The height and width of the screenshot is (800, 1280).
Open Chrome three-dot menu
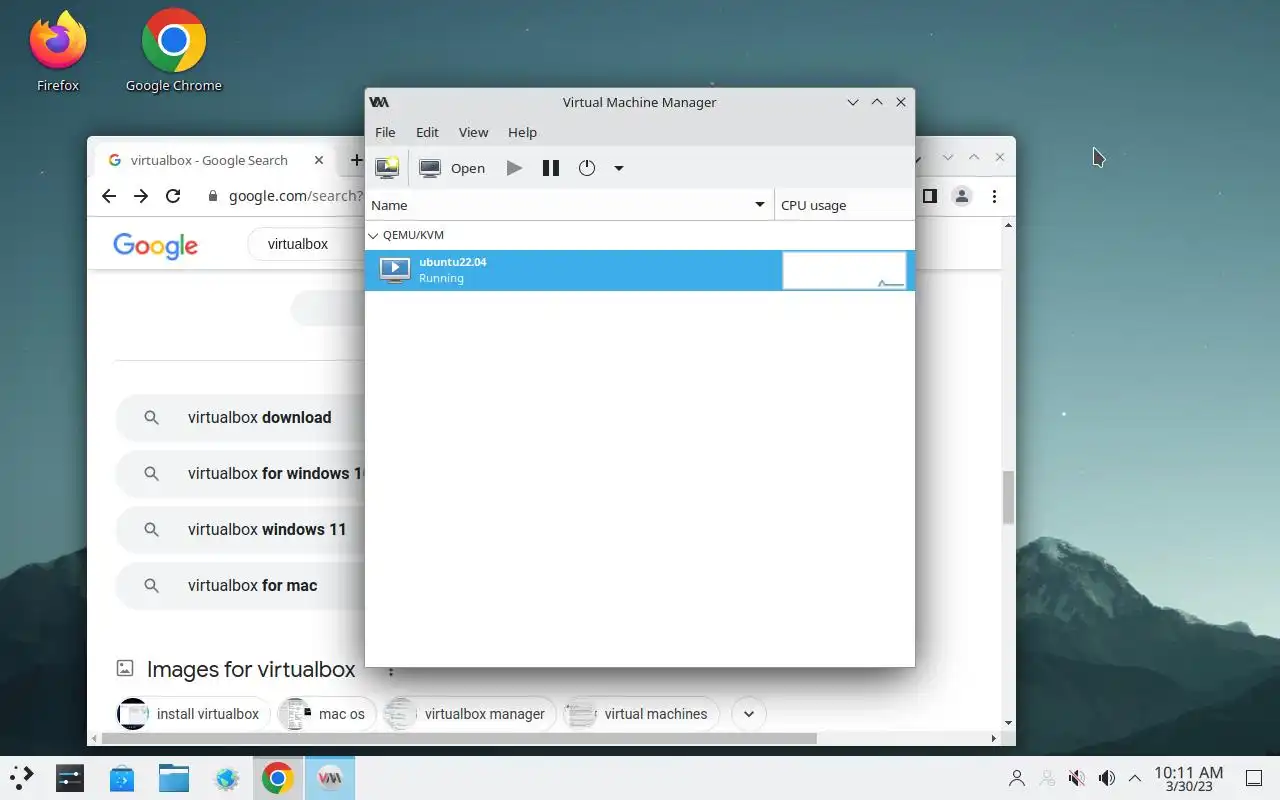994,196
